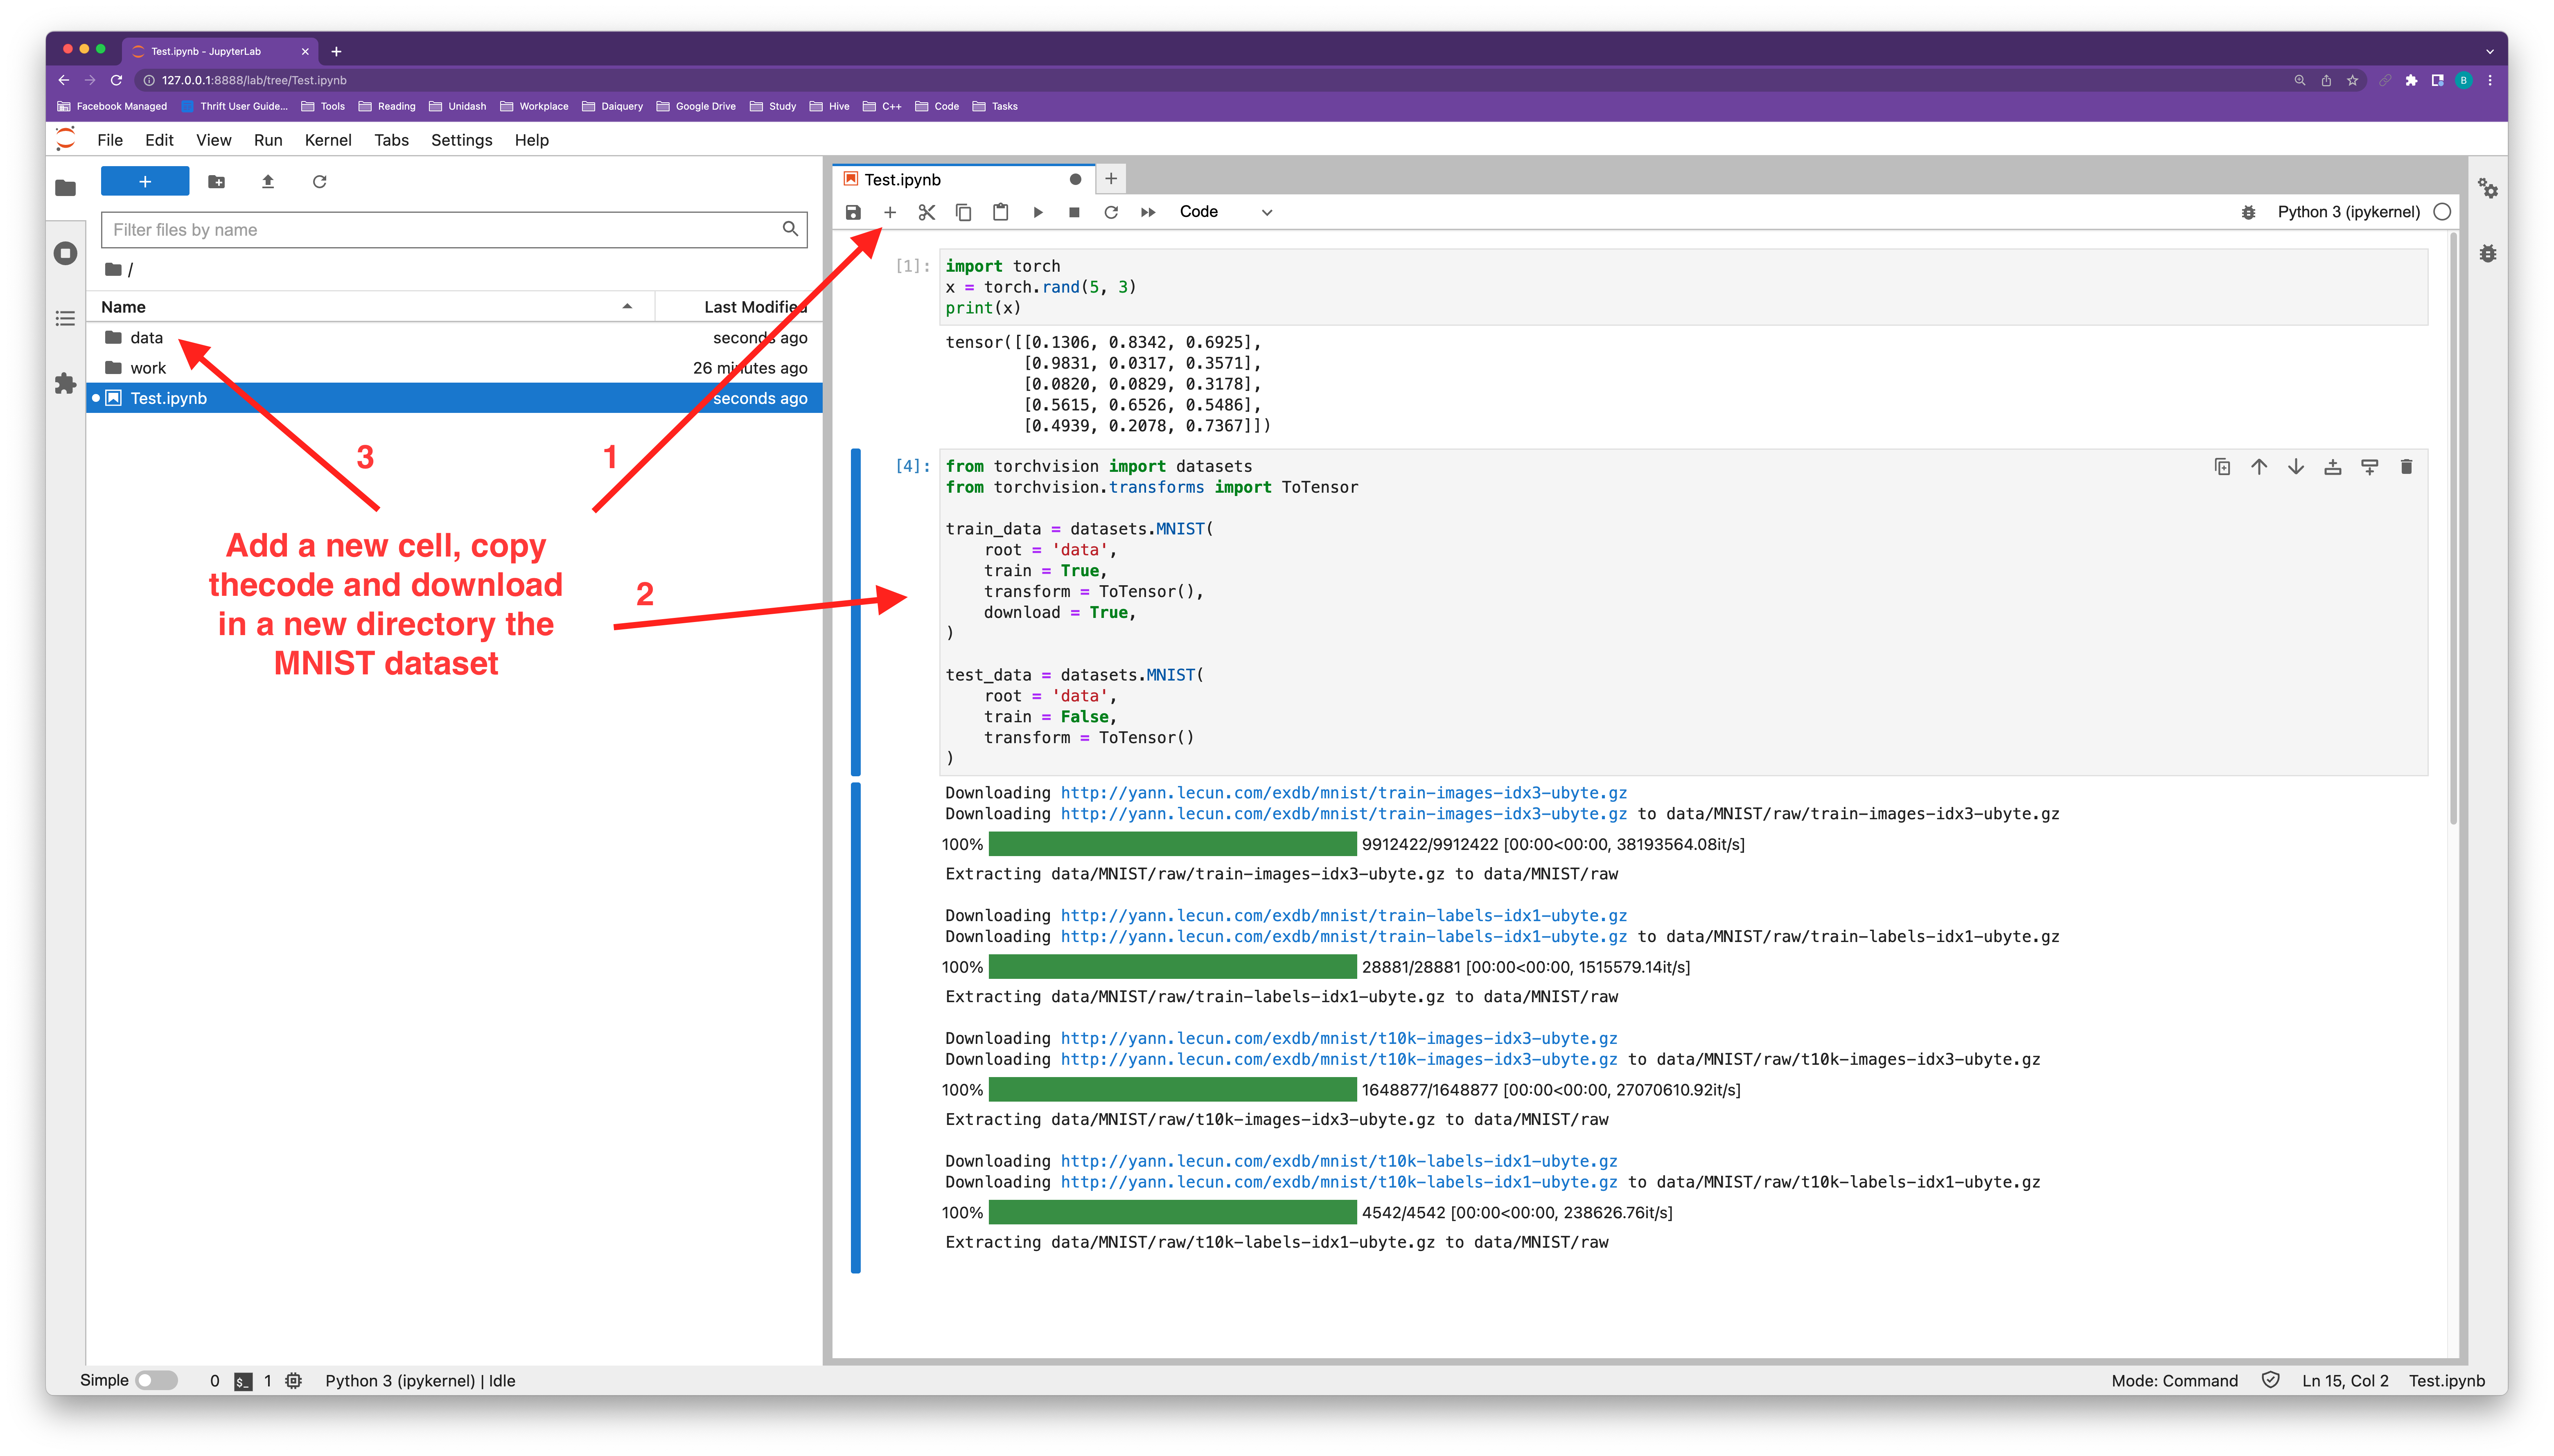The image size is (2554, 1456).
Task: Delete the cell using trash icon
Action: [x=2406, y=467]
